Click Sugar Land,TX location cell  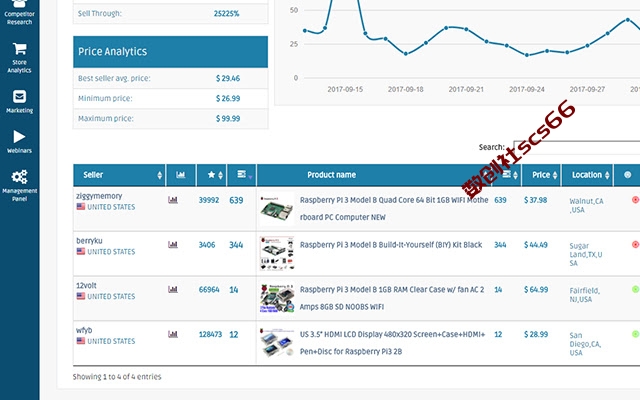click(585, 254)
